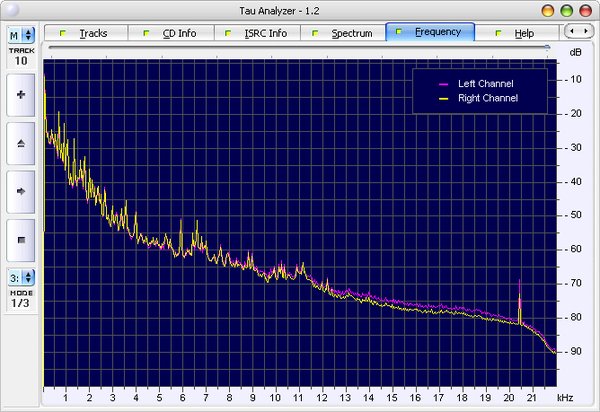Click the position slider handle above graph
This screenshot has height=412, width=600.
pos(548,47)
